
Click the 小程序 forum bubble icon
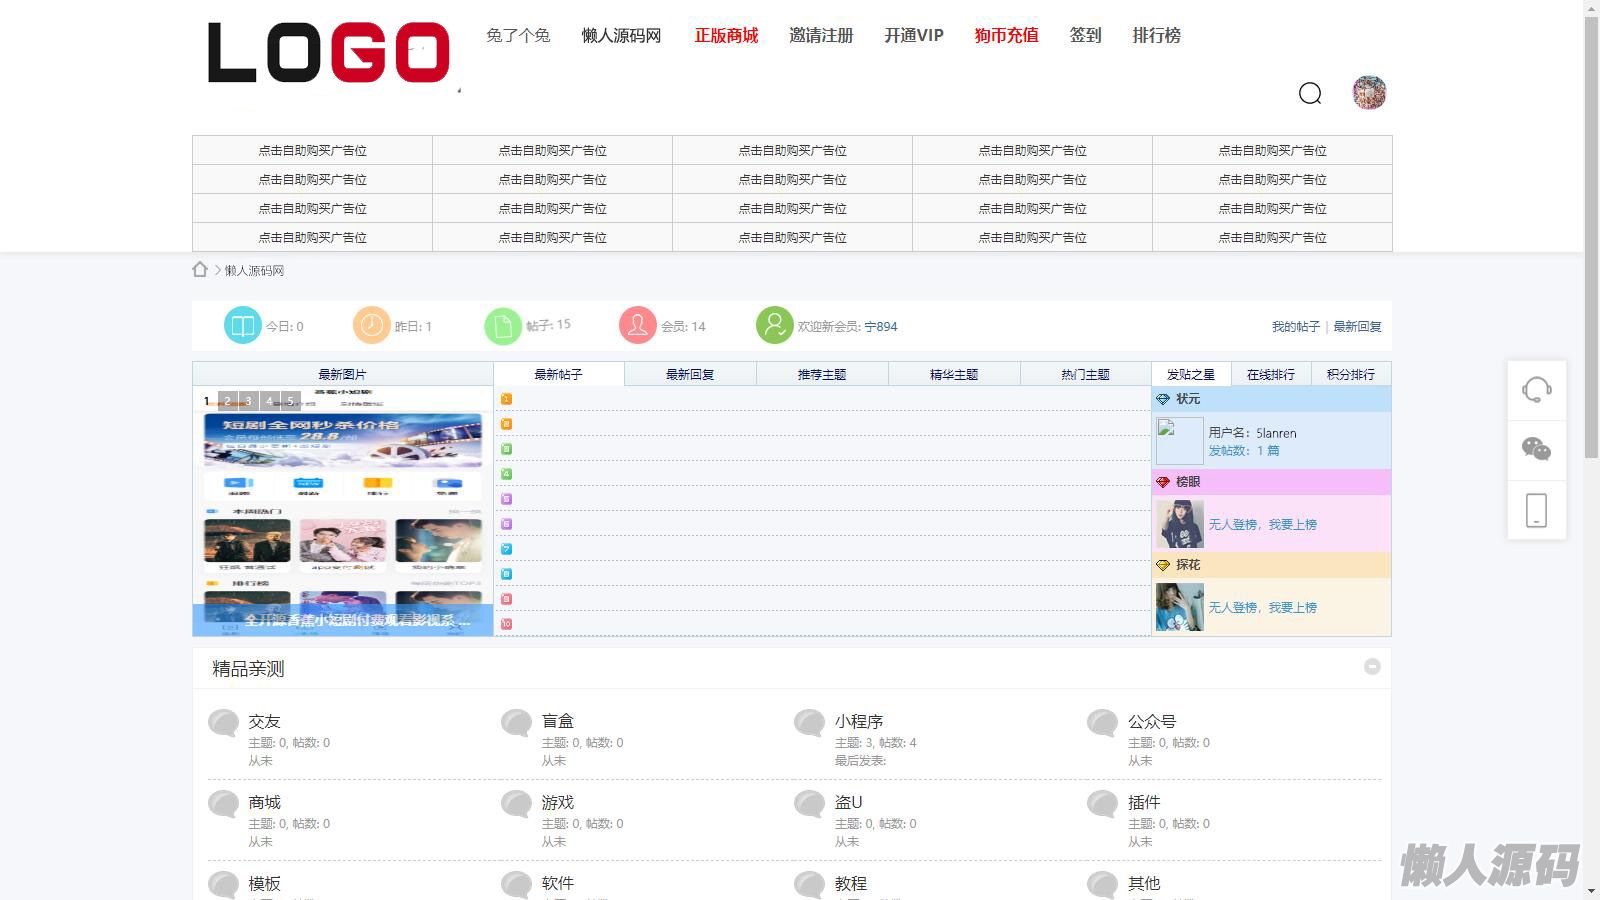pos(809,723)
